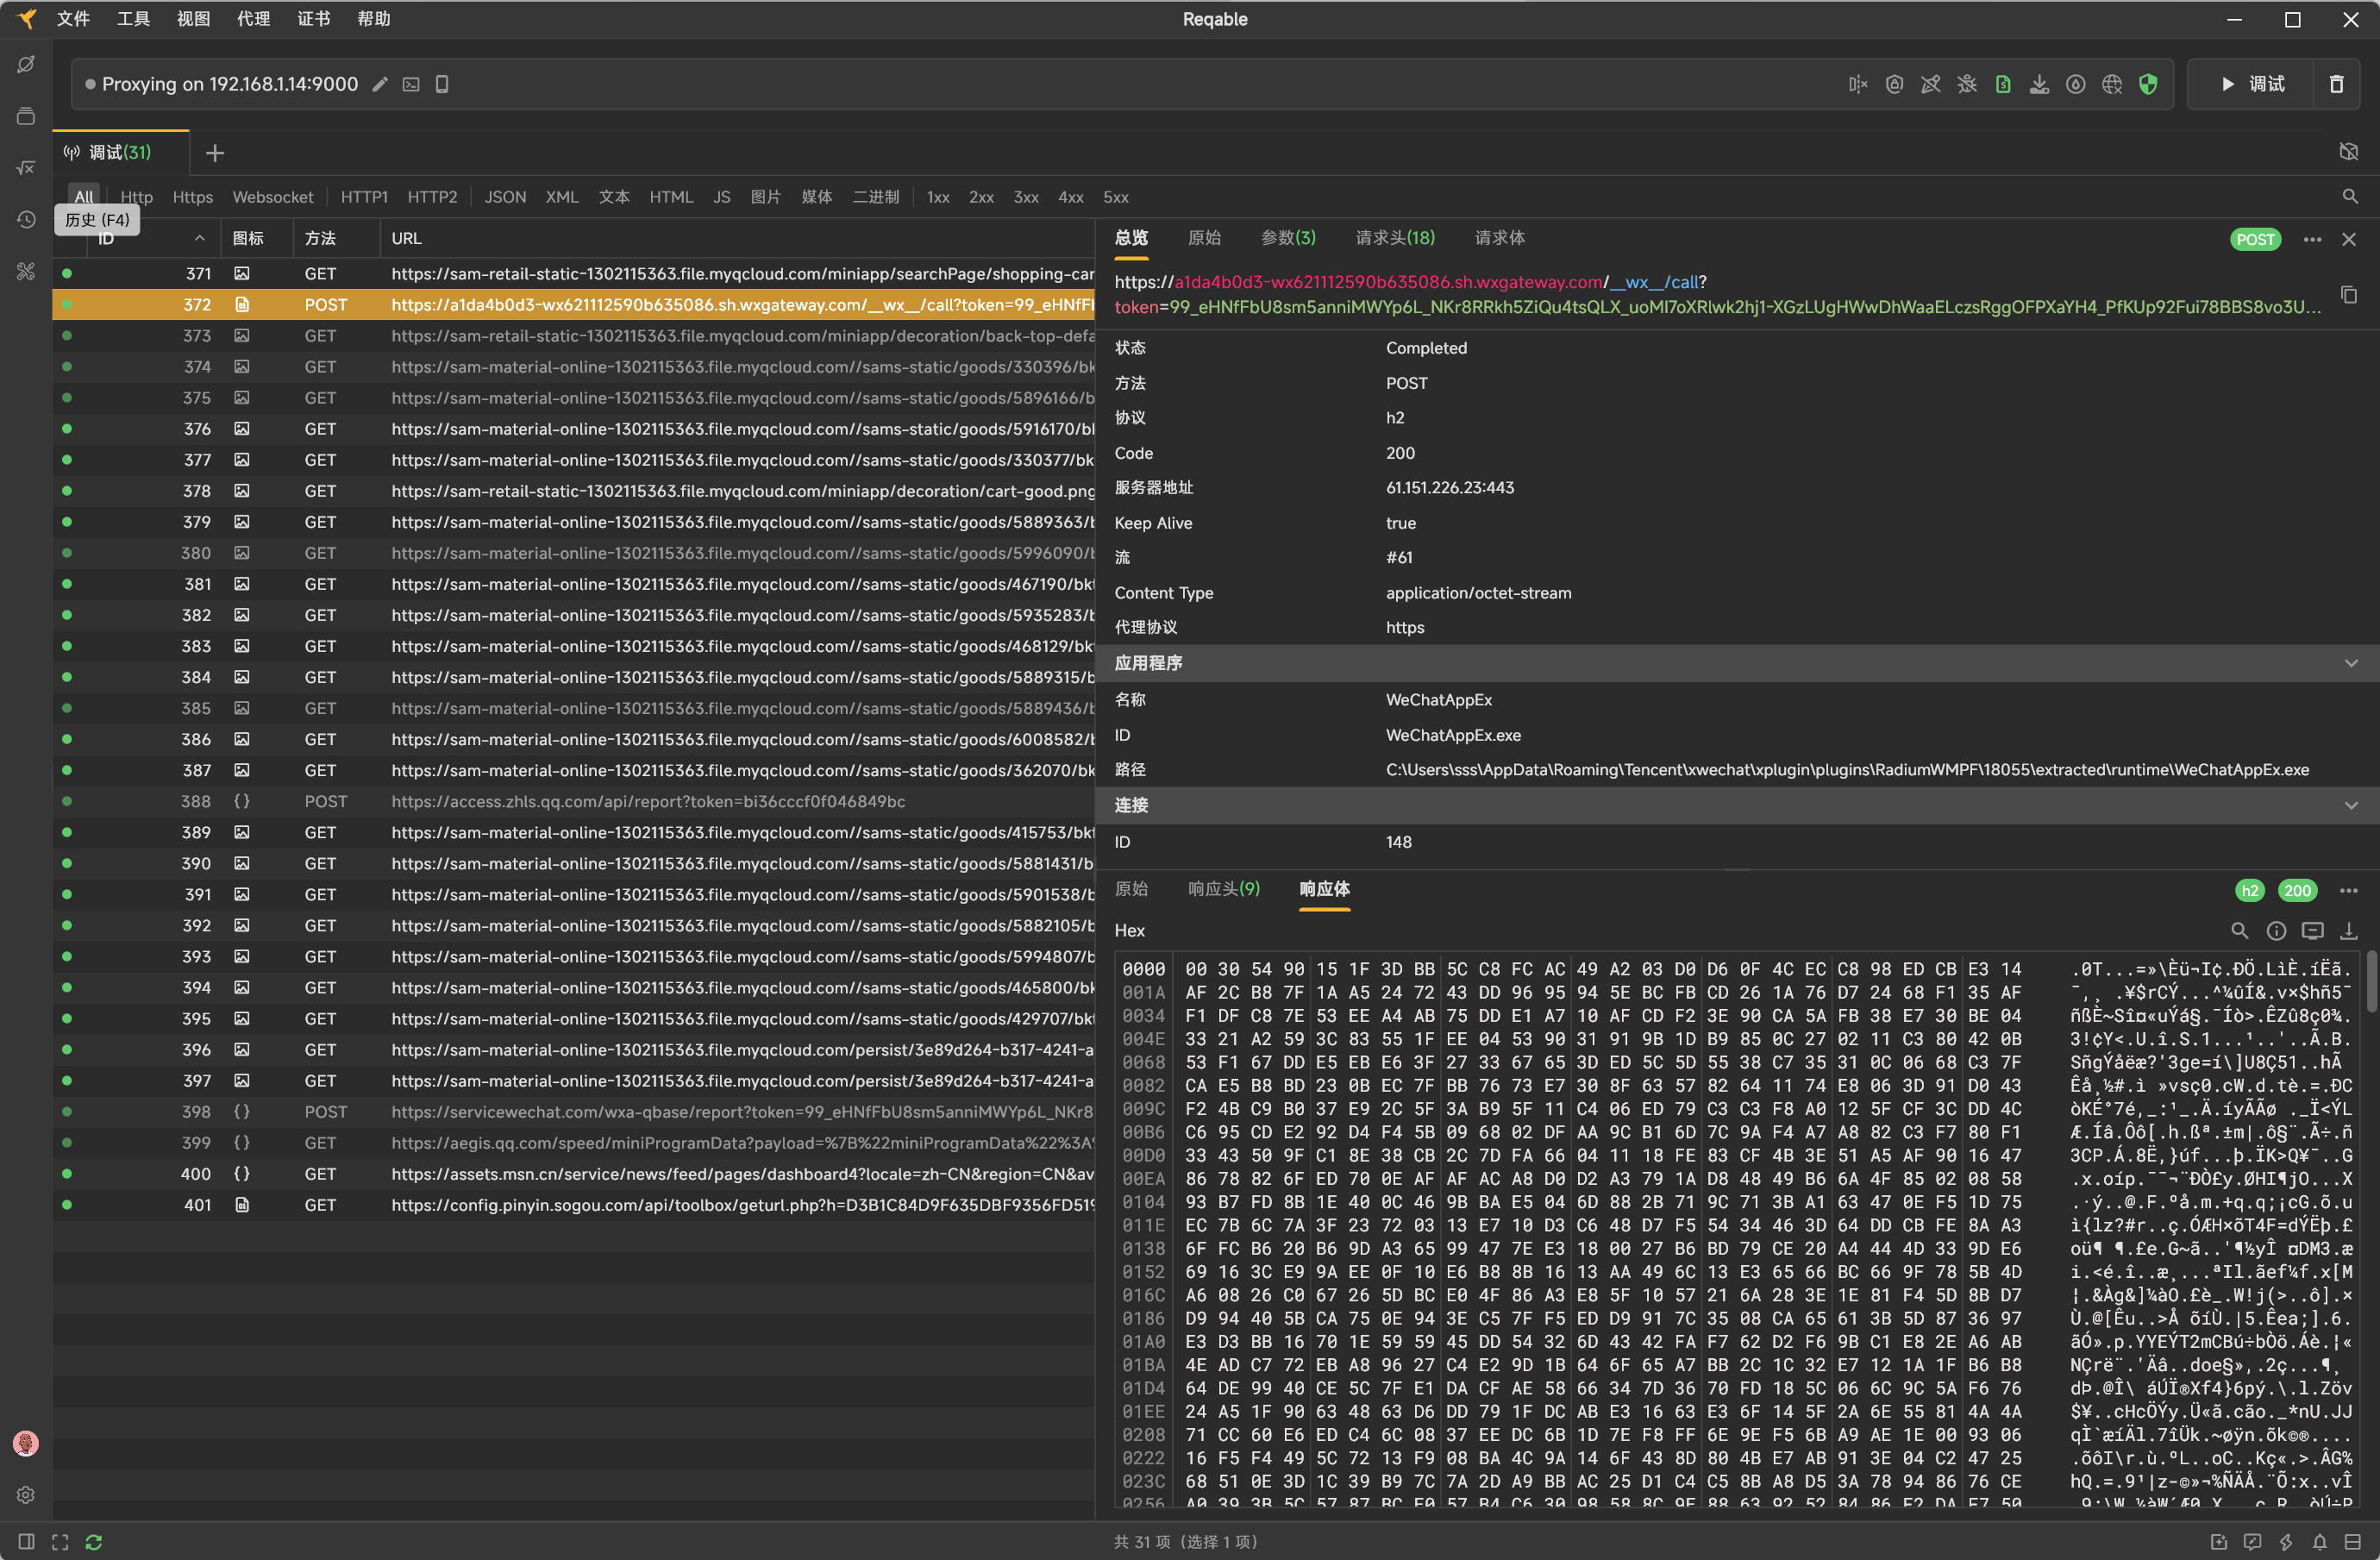Filter traffic by JSON type
This screenshot has width=2380, height=1560.
tap(505, 197)
